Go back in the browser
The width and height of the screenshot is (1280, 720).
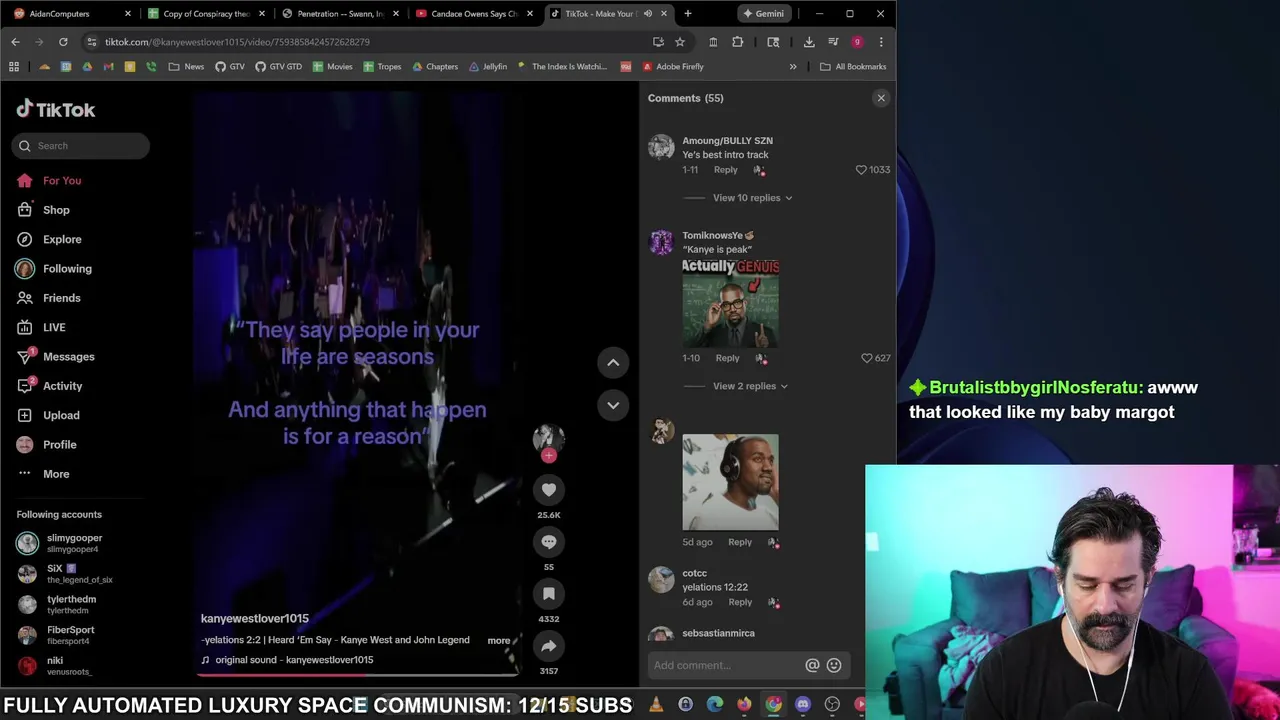[15, 42]
